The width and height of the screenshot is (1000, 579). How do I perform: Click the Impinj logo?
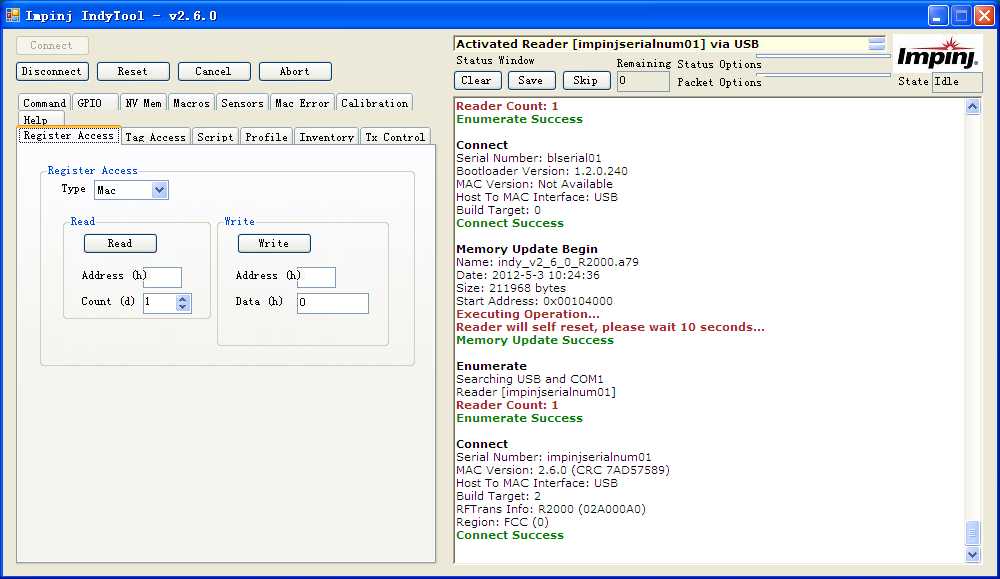pyautogui.click(x=937, y=55)
